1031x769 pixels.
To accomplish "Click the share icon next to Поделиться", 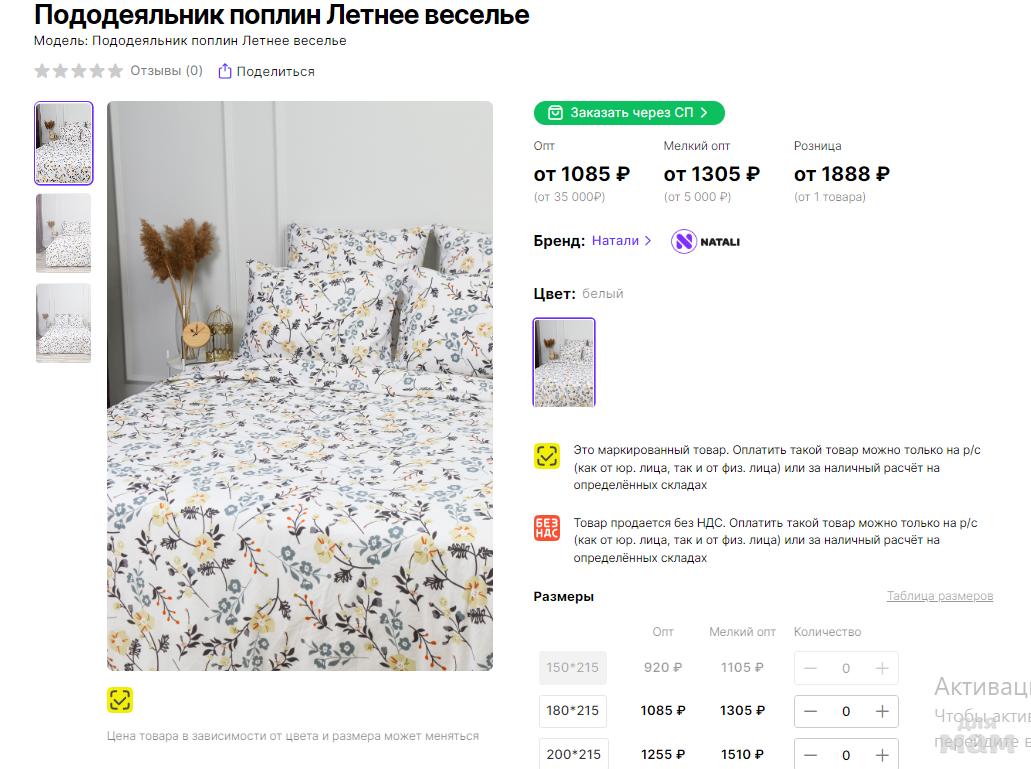I will click(x=225, y=71).
